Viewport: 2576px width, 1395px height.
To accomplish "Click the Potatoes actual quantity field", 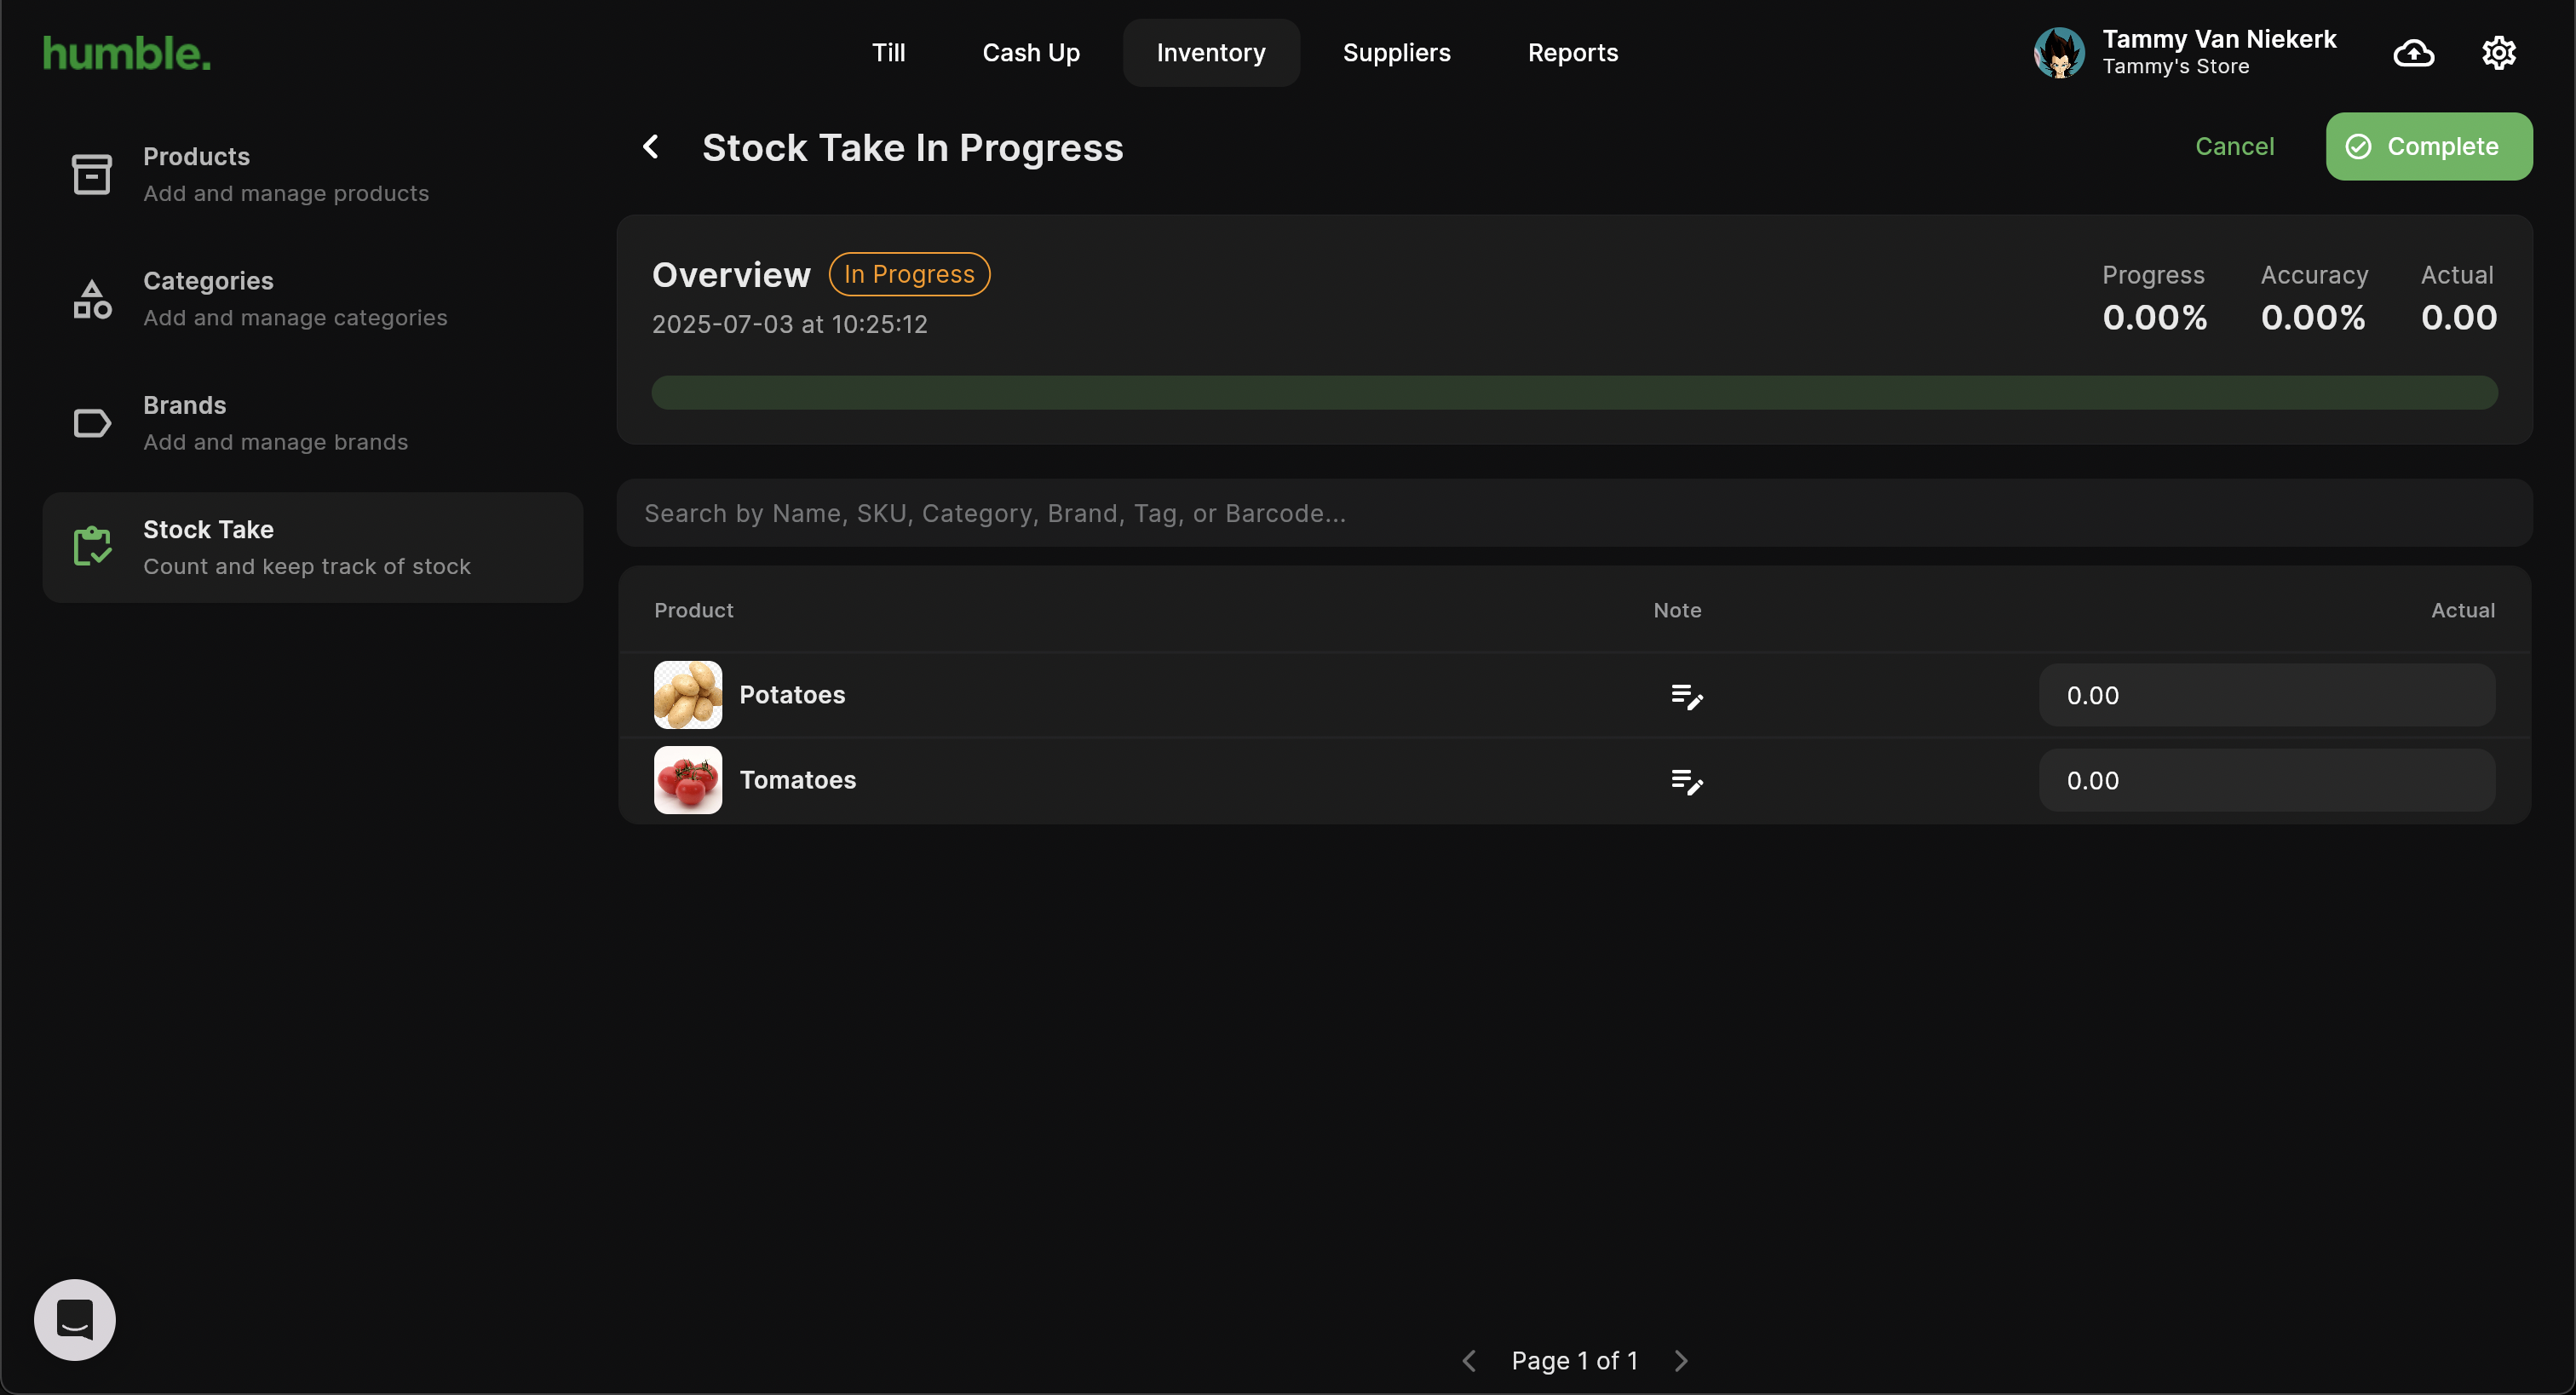I will pyautogui.click(x=2267, y=696).
